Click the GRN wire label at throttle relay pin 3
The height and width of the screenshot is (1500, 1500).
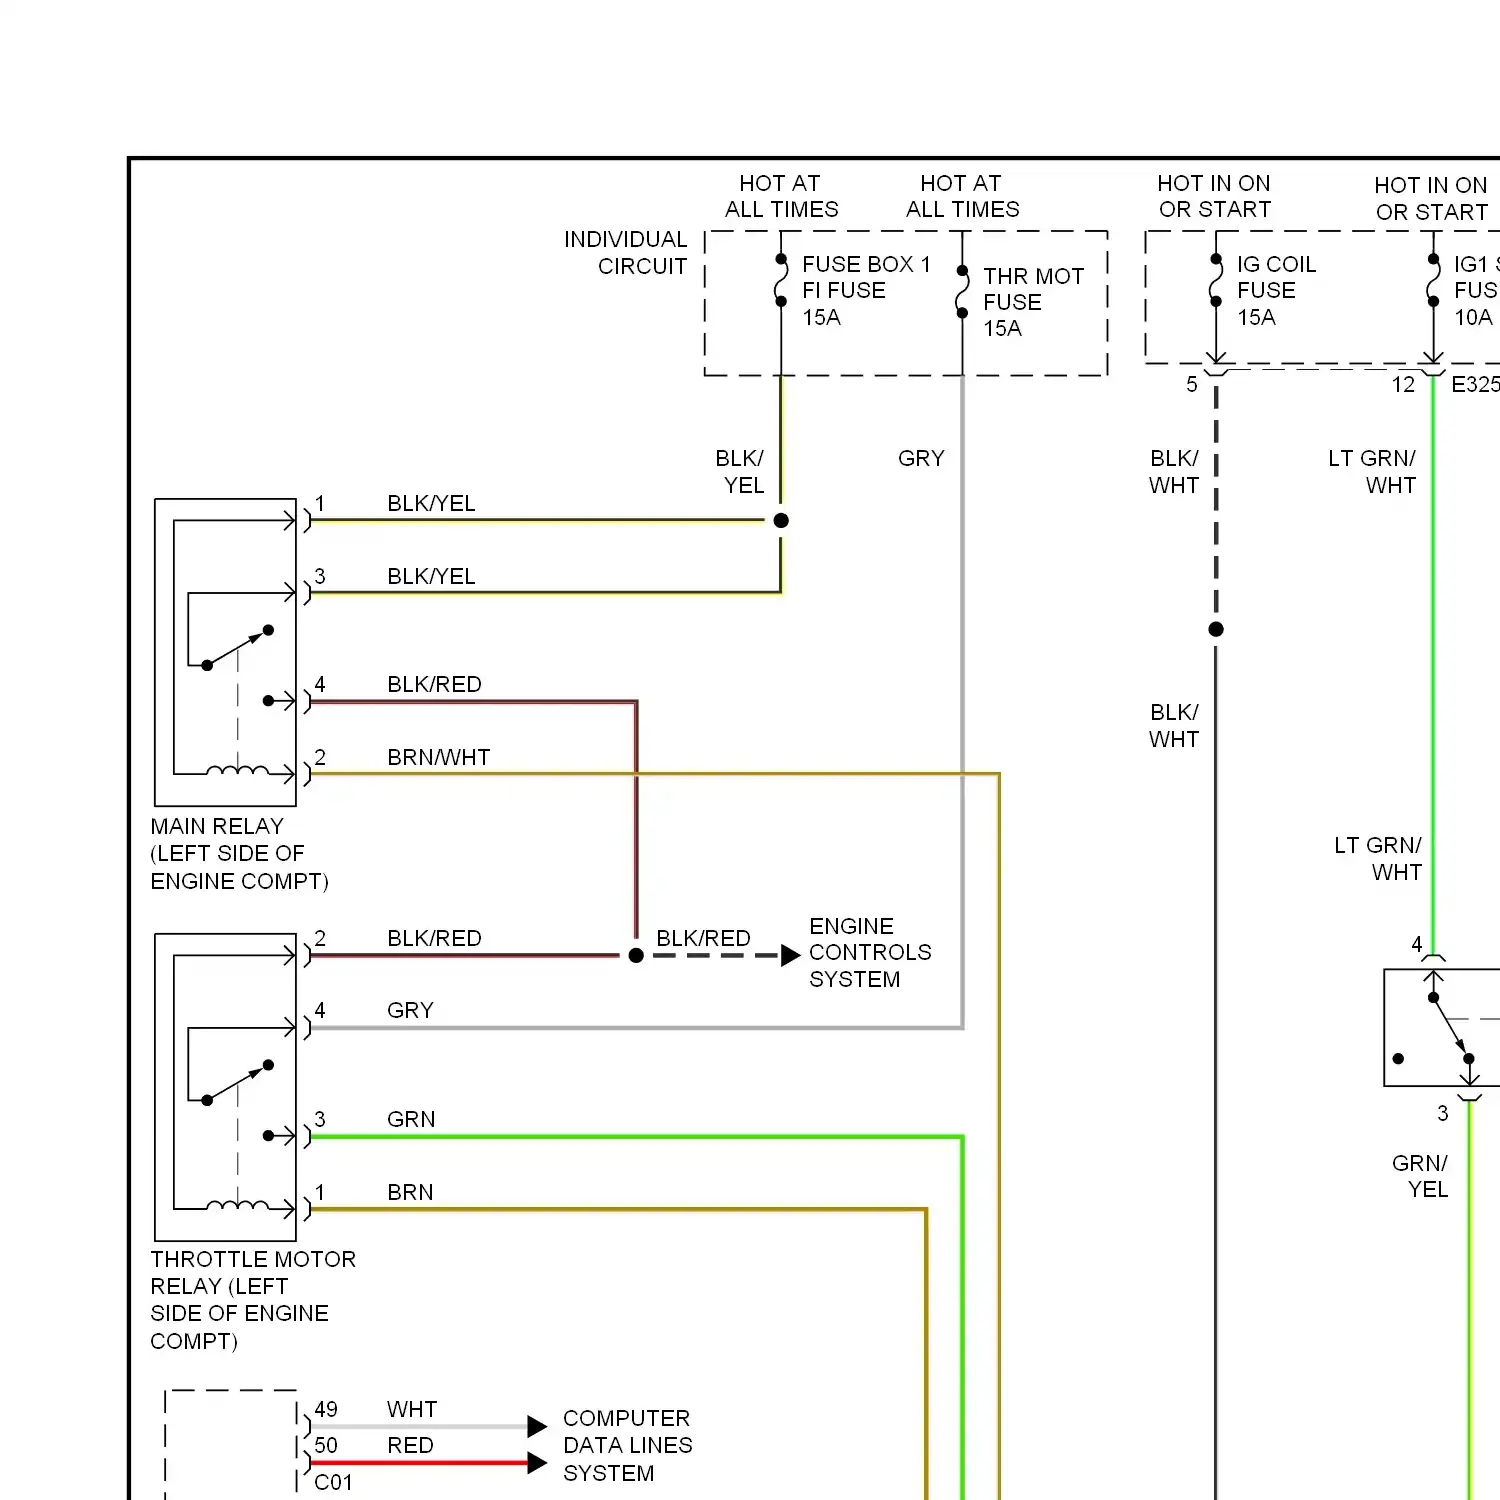tap(411, 1119)
